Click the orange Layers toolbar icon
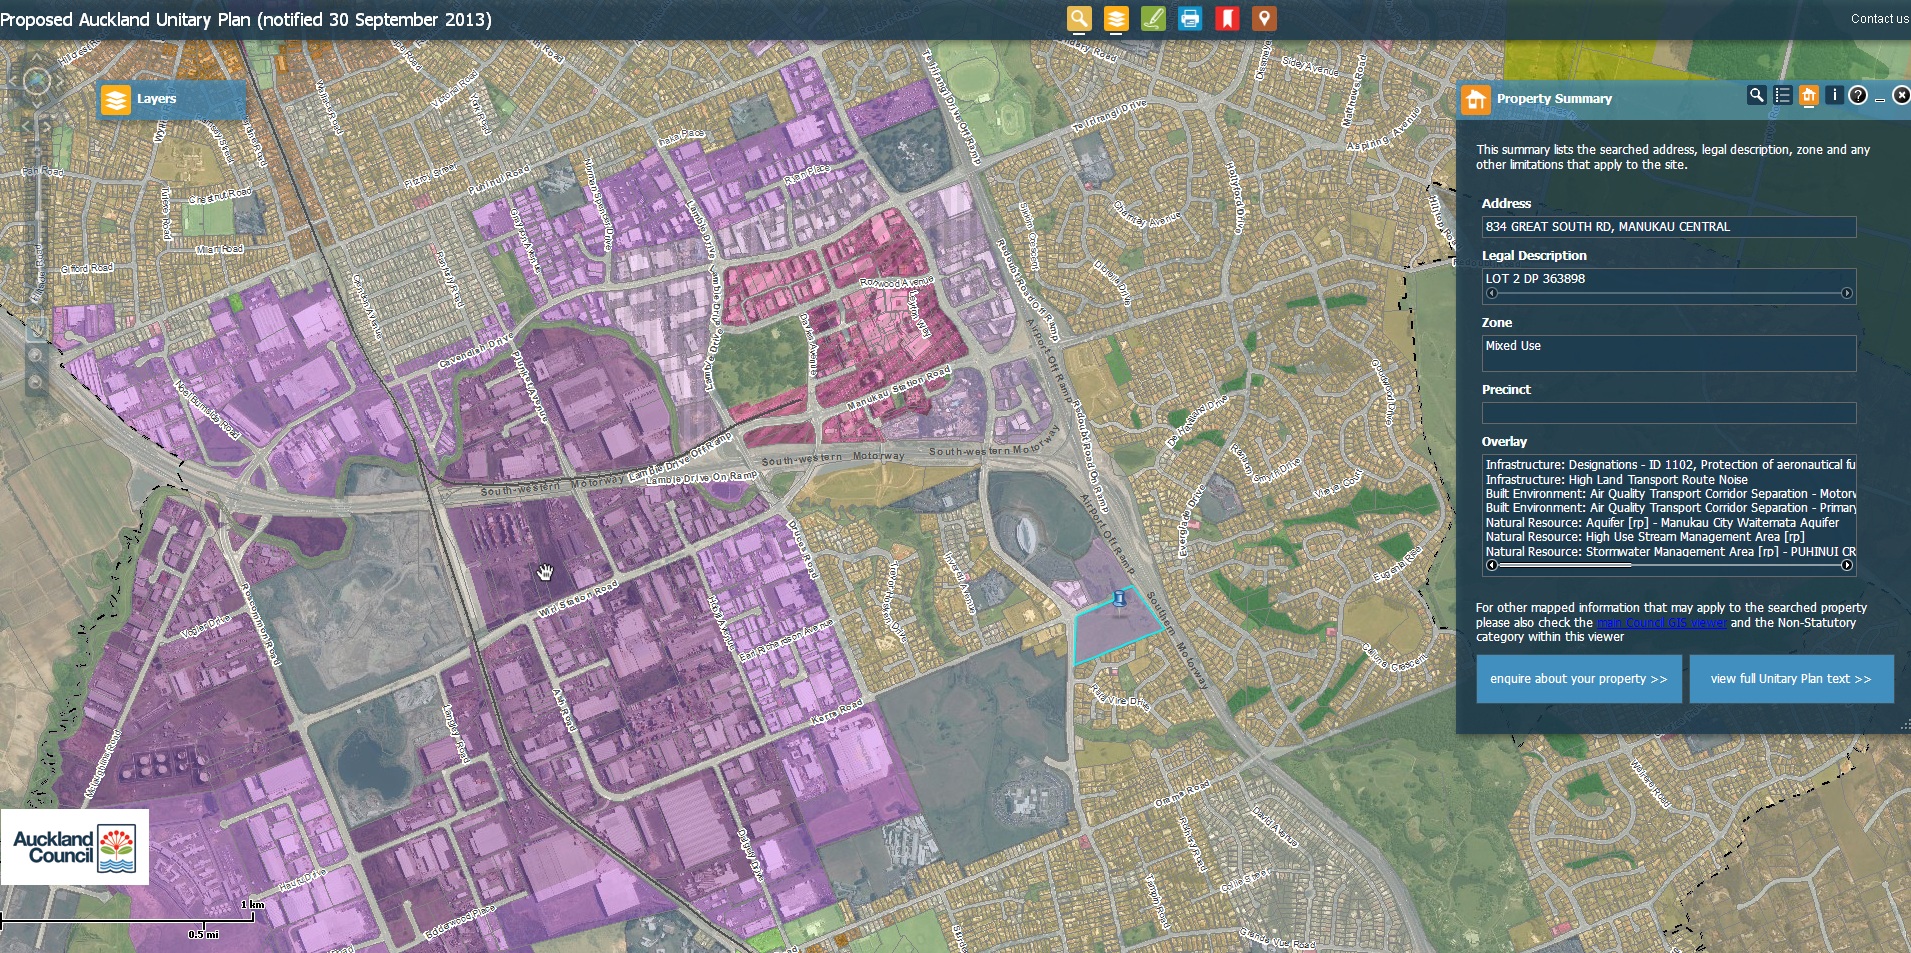The width and height of the screenshot is (1911, 953). [x=1116, y=19]
